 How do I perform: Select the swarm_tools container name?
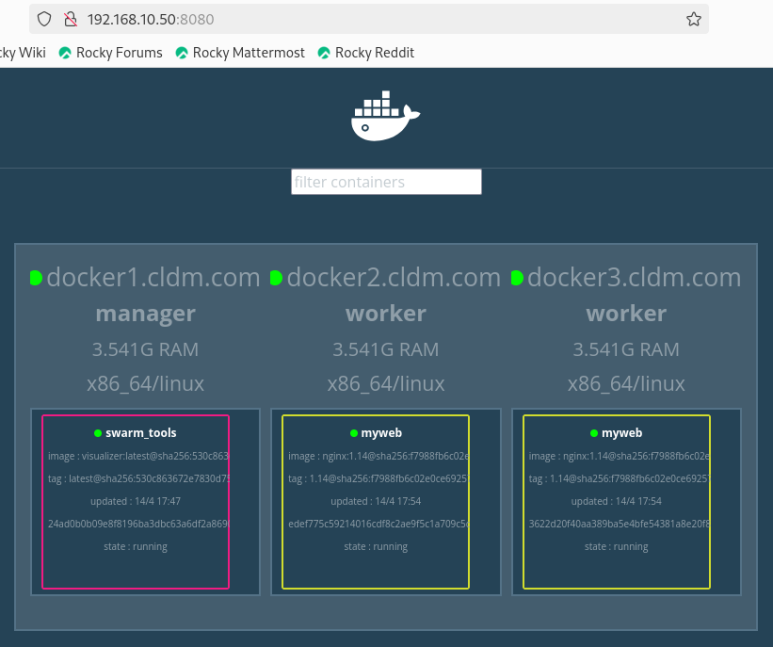[x=141, y=433]
